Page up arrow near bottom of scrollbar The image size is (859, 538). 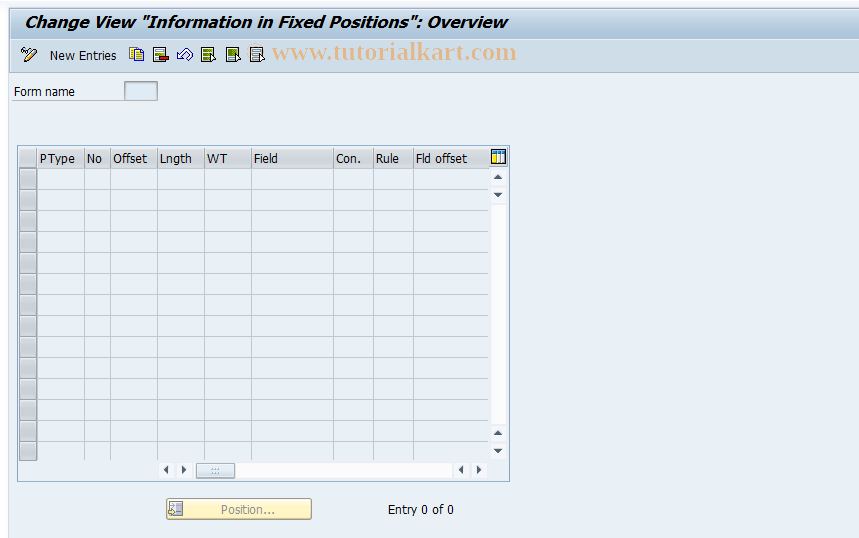pos(498,433)
